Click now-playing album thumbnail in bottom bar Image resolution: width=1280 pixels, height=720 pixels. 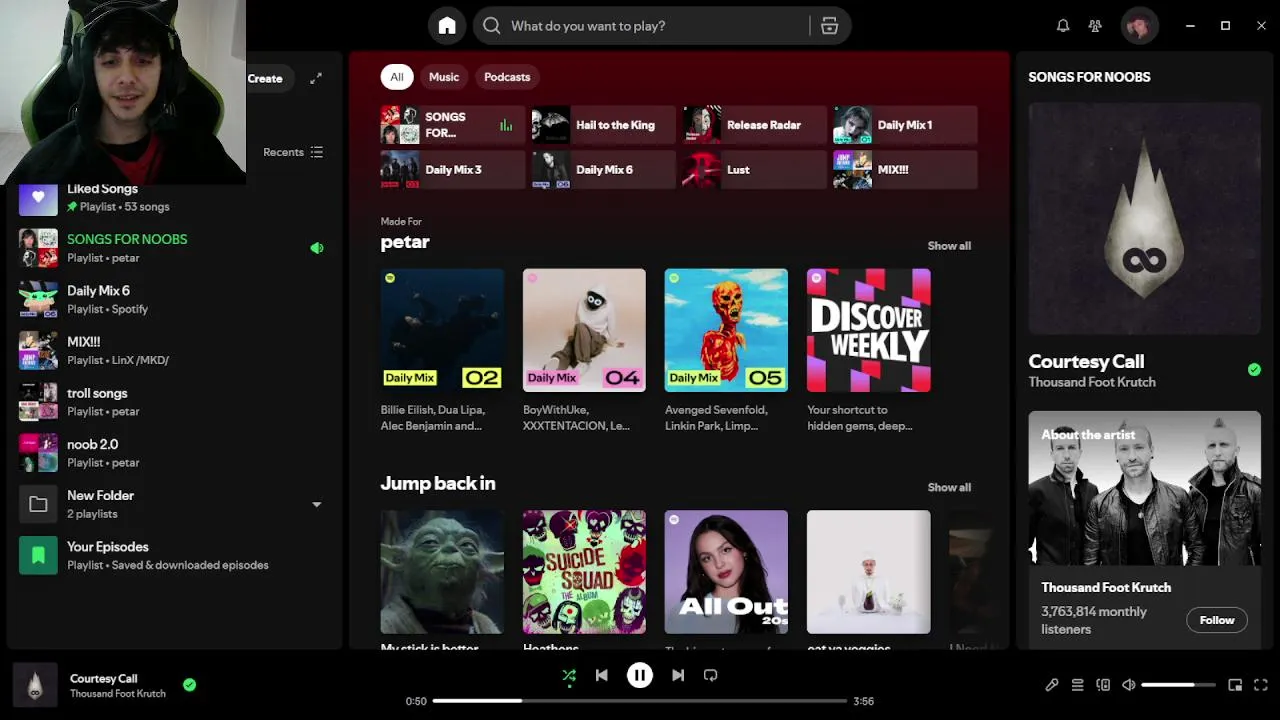click(35, 685)
